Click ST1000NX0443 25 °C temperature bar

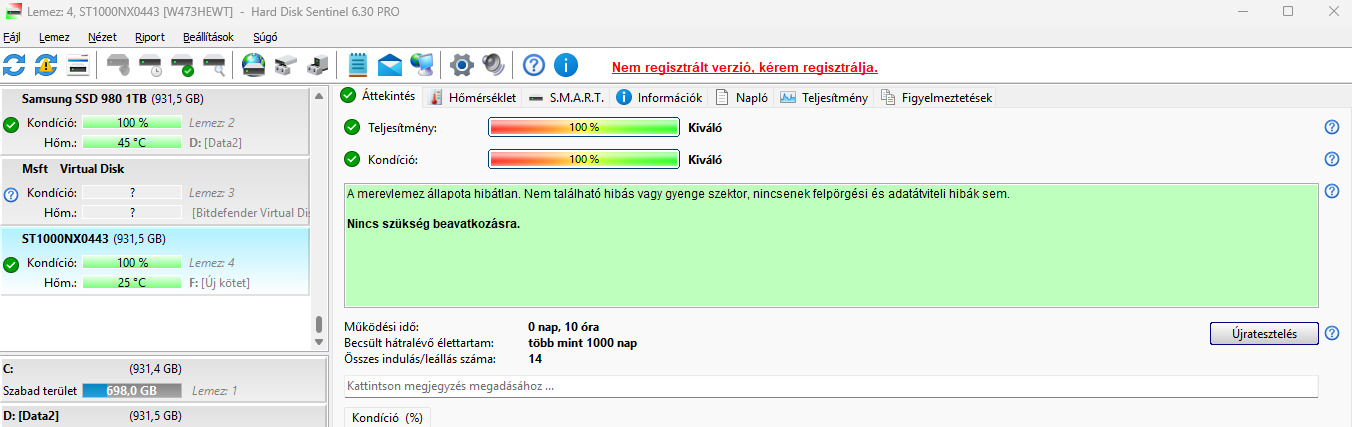[132, 282]
